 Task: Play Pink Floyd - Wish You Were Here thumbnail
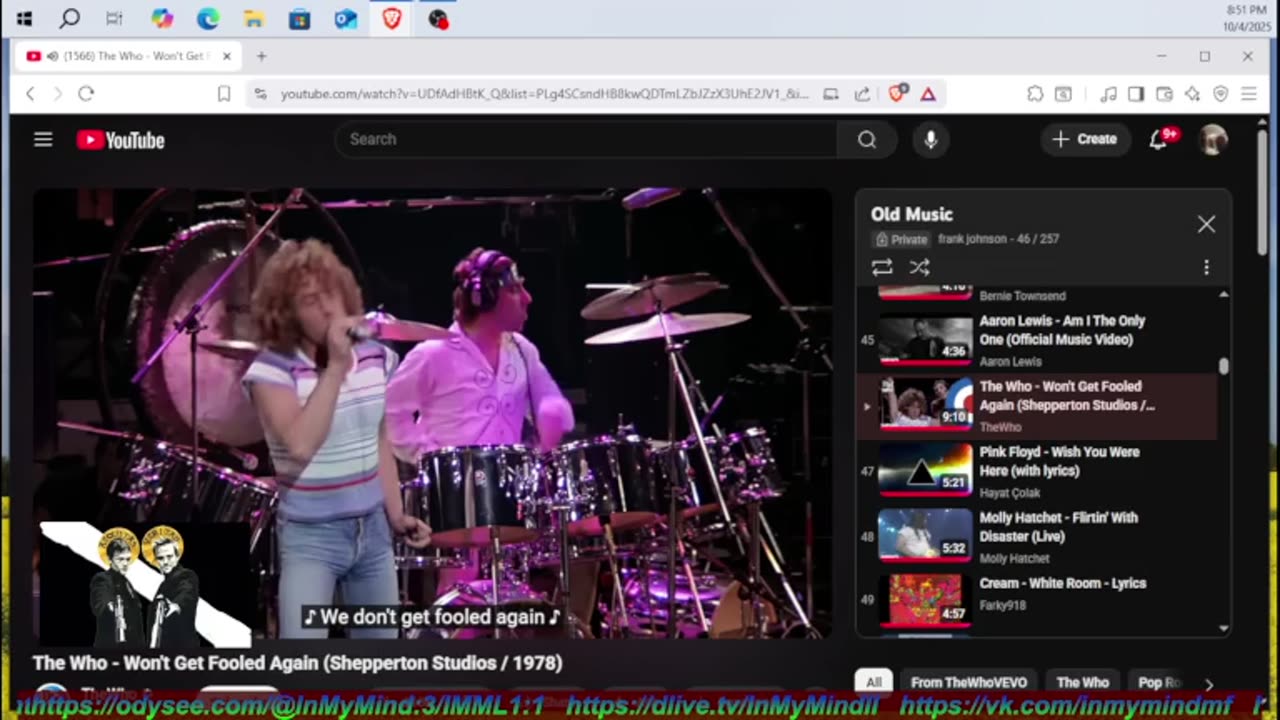pos(925,471)
